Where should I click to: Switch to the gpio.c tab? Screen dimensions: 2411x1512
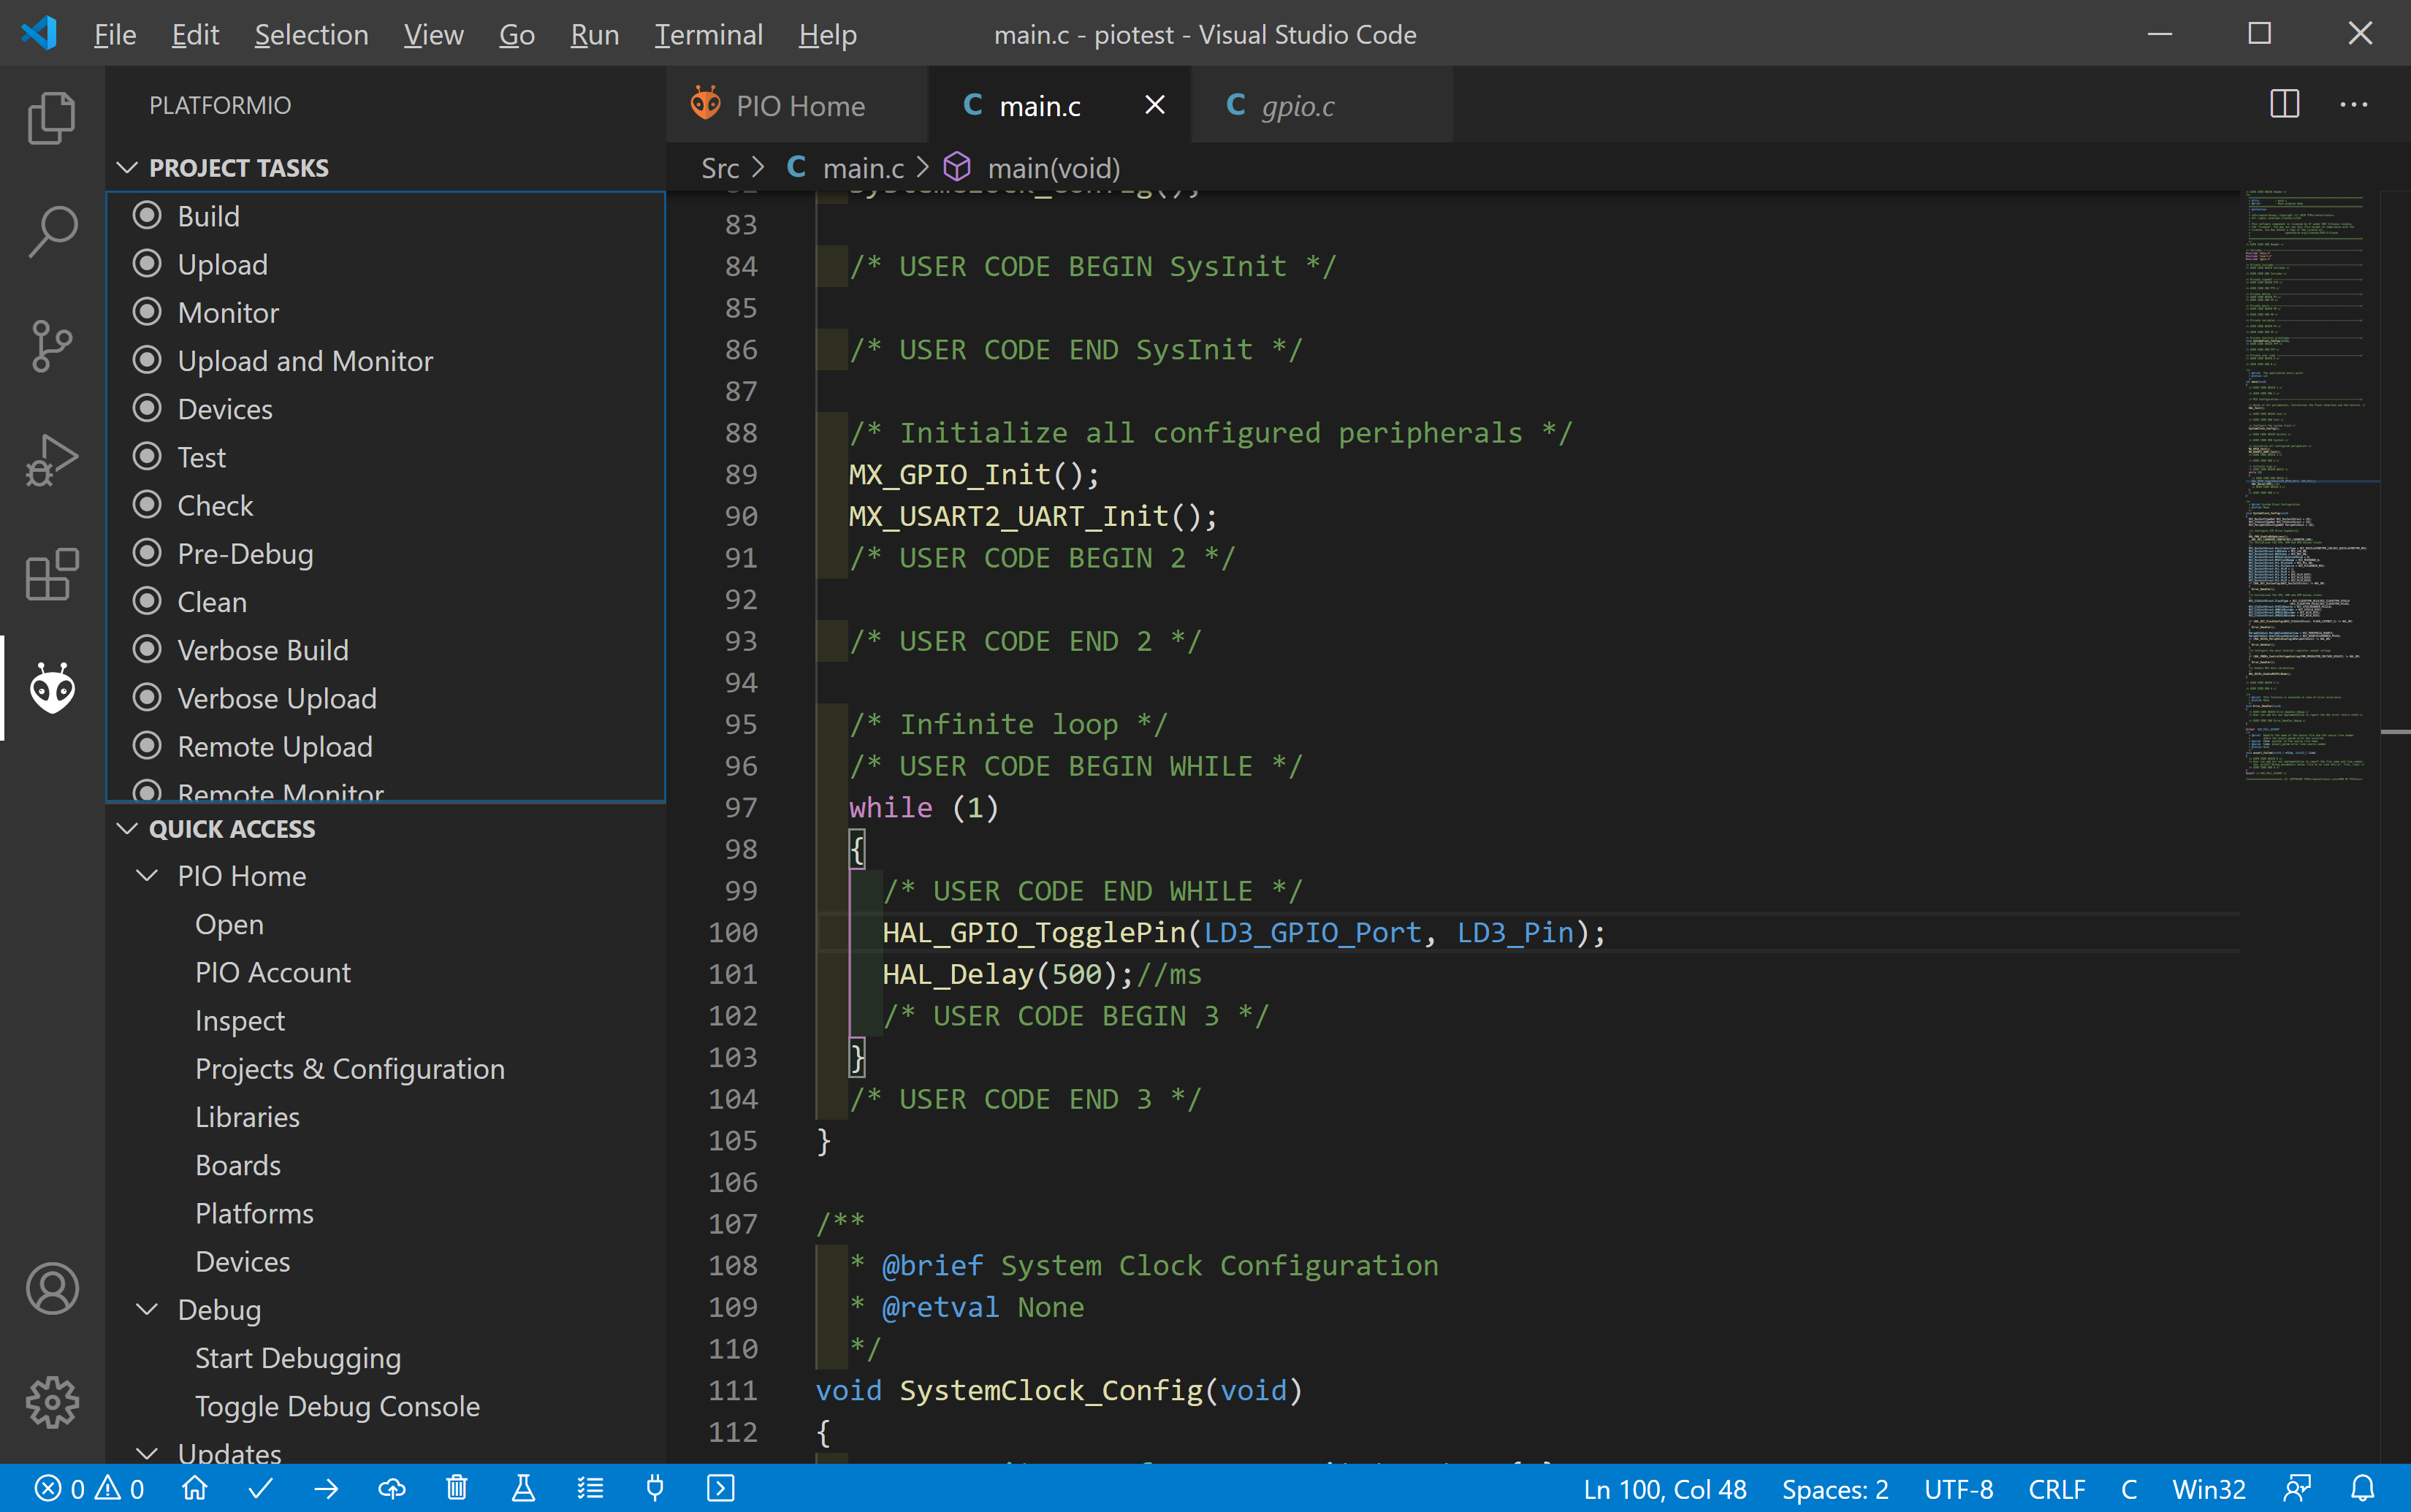point(1322,104)
